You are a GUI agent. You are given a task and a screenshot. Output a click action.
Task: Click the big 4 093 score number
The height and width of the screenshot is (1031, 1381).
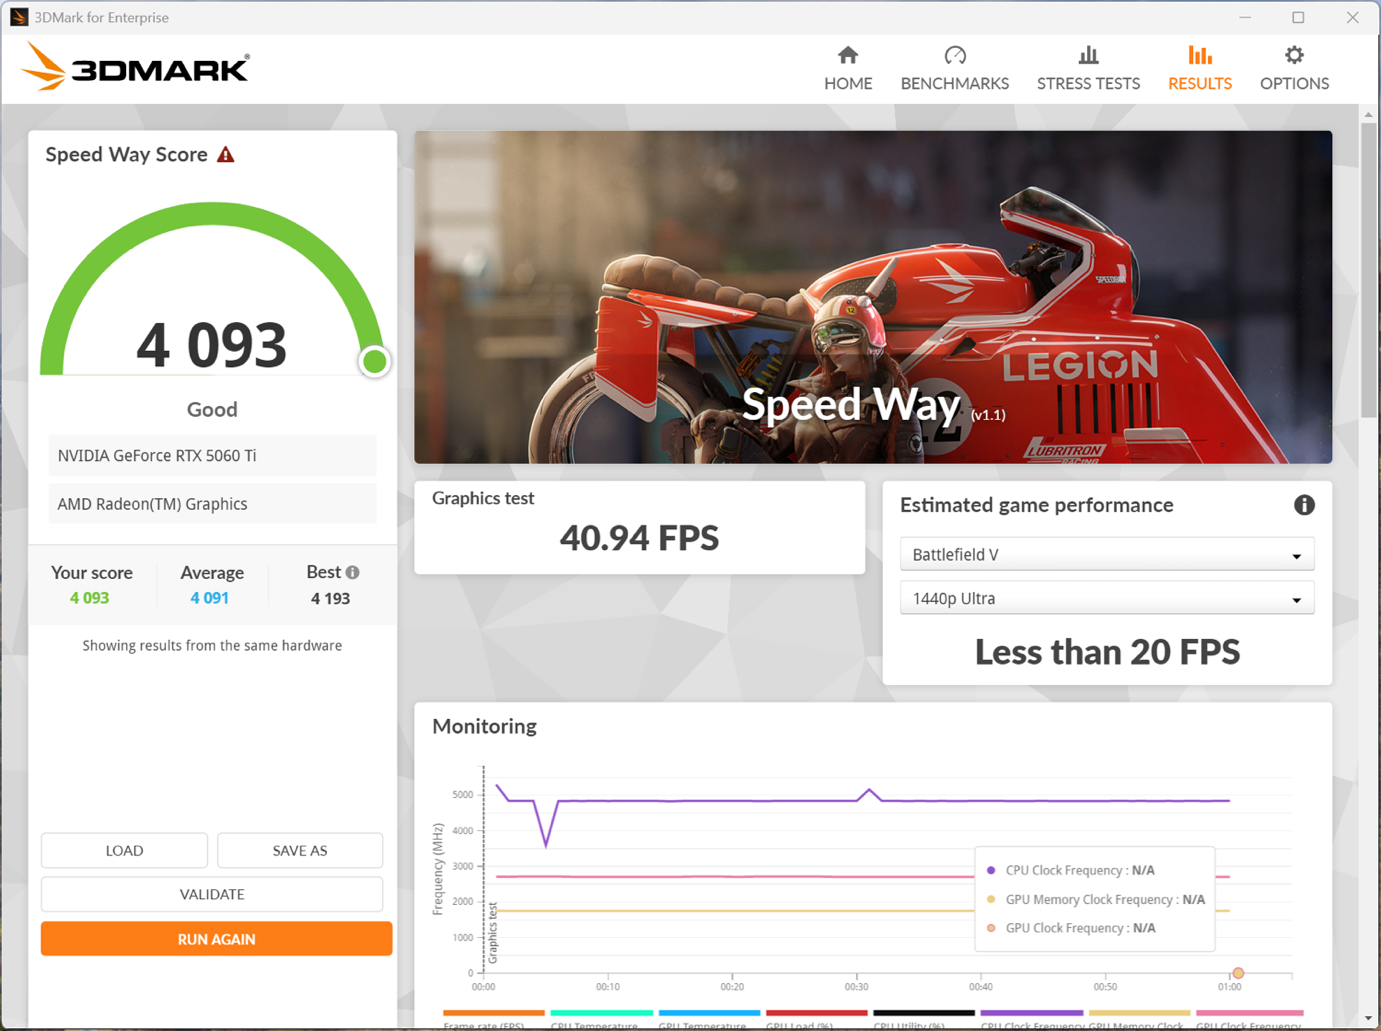(212, 345)
